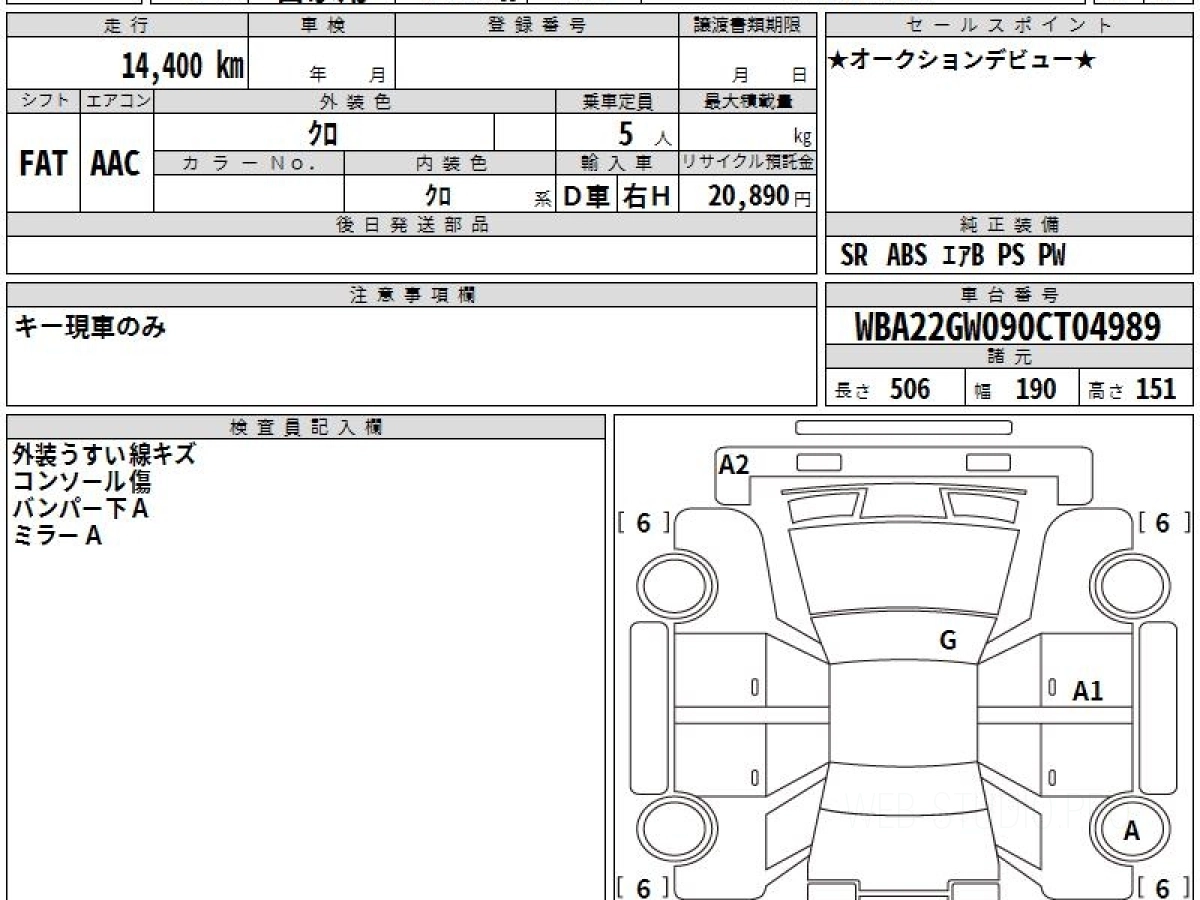This screenshot has height=900, width=1200.
Task: Select the クロ value under 内装色
Action: [x=438, y=194]
